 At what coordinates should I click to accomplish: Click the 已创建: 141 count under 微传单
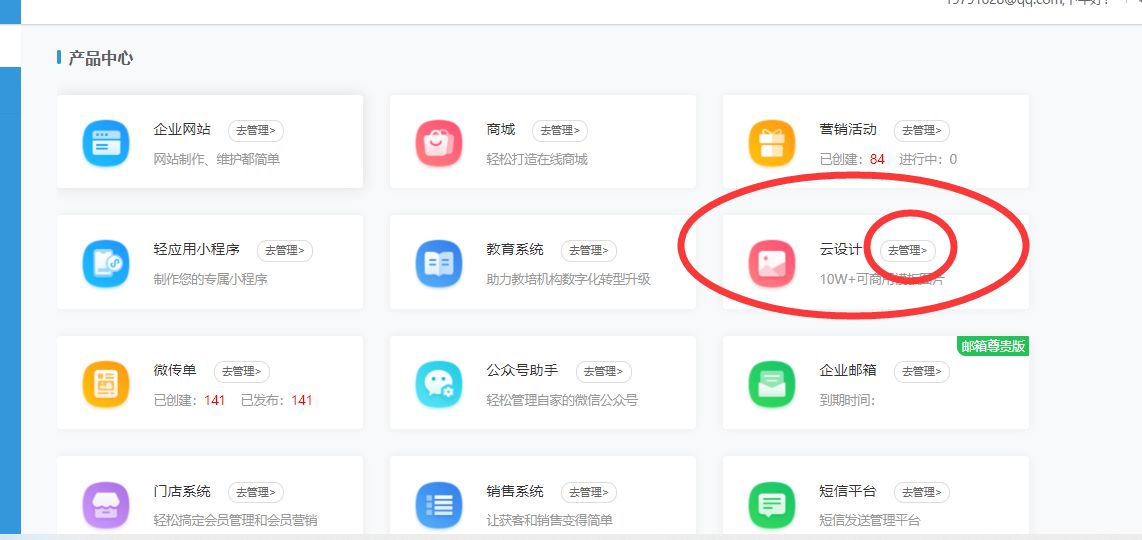point(189,400)
